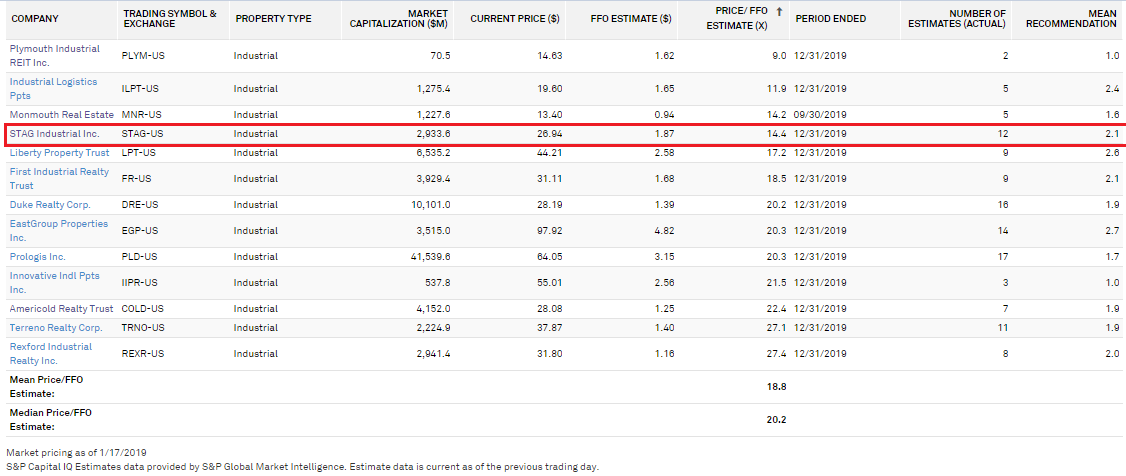1126x476 pixels.
Task: Select the IIPR-US ticker cell
Action: tap(140, 283)
